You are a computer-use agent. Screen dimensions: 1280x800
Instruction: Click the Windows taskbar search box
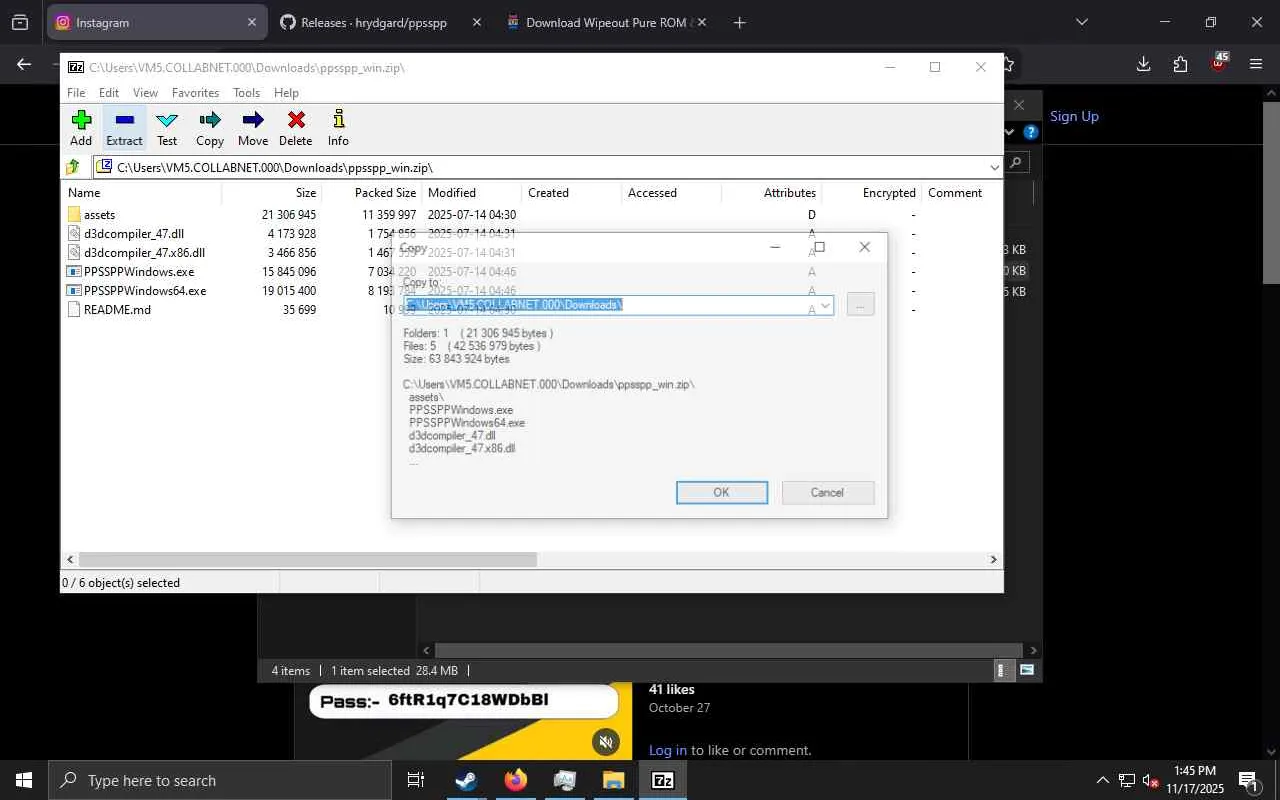click(x=220, y=780)
